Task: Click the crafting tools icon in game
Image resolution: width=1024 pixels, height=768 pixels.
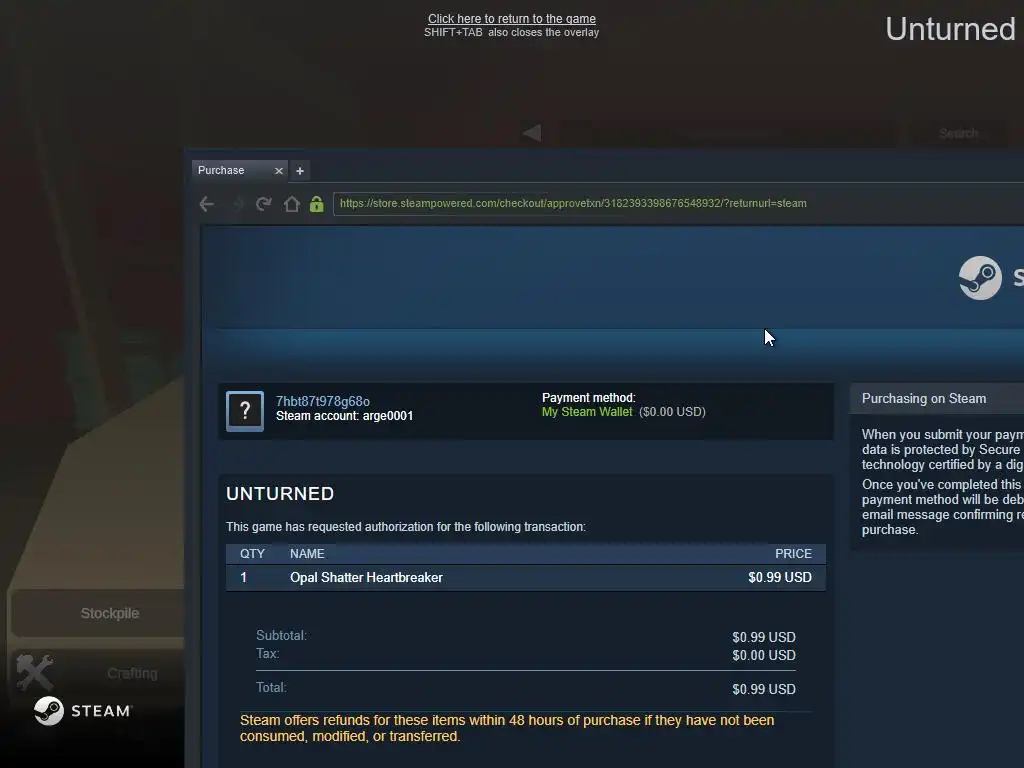Action: click(34, 671)
